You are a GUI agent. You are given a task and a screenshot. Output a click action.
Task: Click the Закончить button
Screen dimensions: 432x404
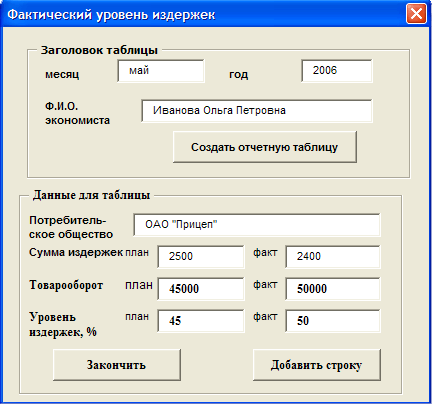click(117, 365)
